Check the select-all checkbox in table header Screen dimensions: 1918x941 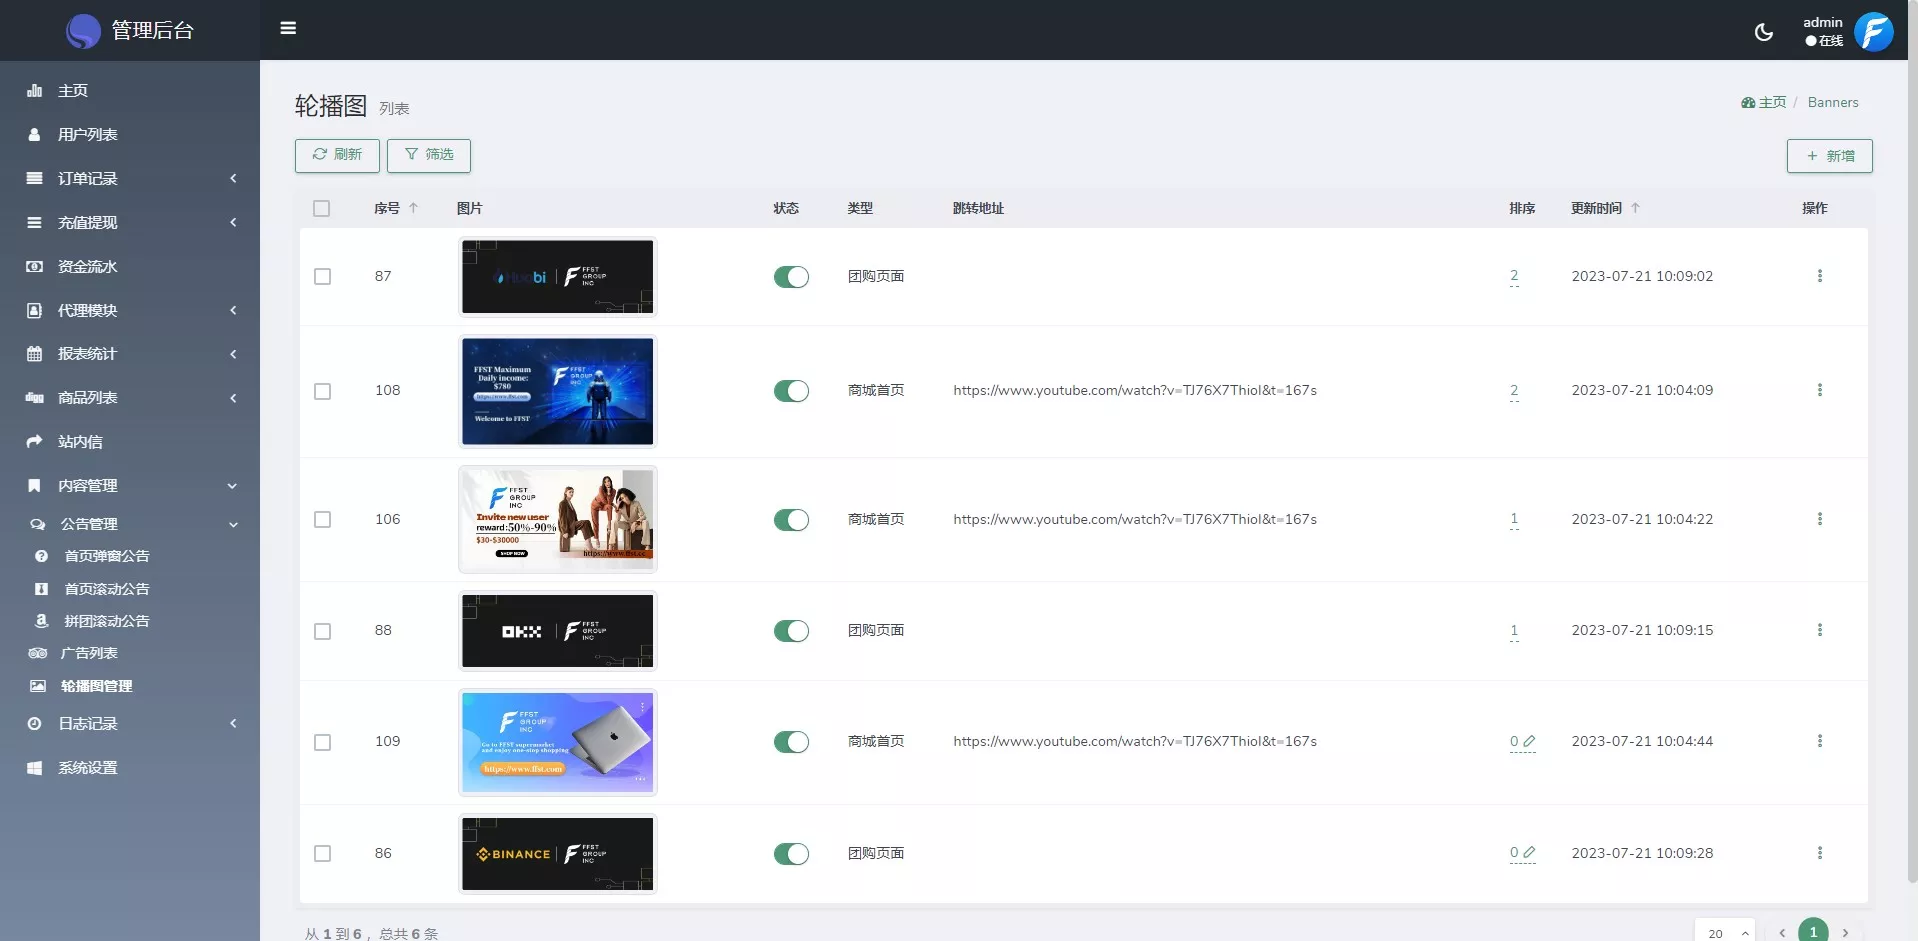click(321, 209)
